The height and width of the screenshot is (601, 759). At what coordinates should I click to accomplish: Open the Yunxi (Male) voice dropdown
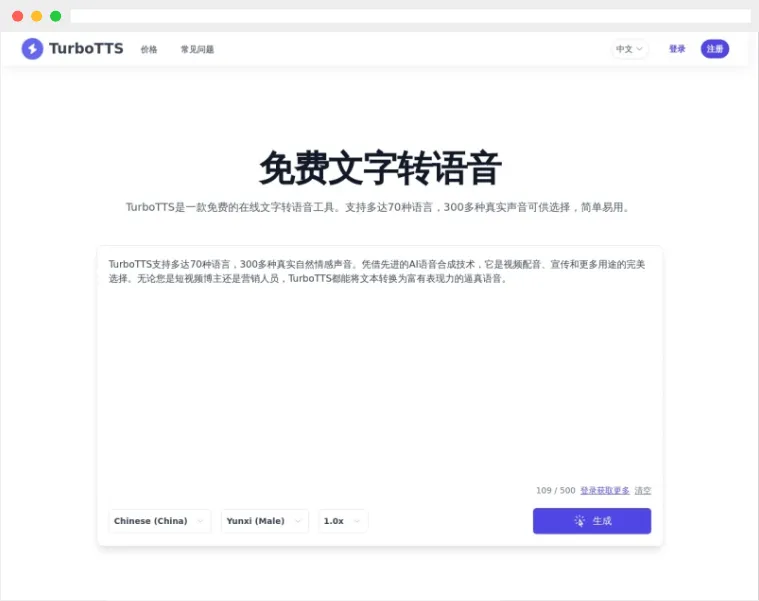265,521
